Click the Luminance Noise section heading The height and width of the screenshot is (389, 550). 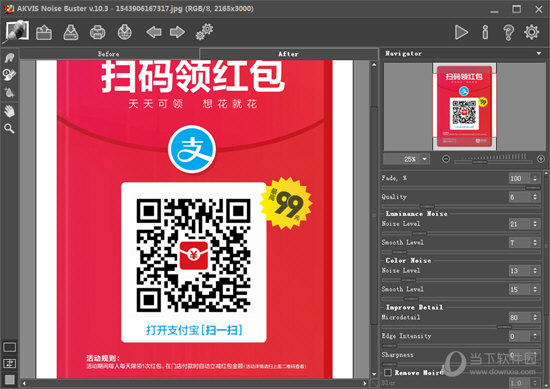(416, 214)
